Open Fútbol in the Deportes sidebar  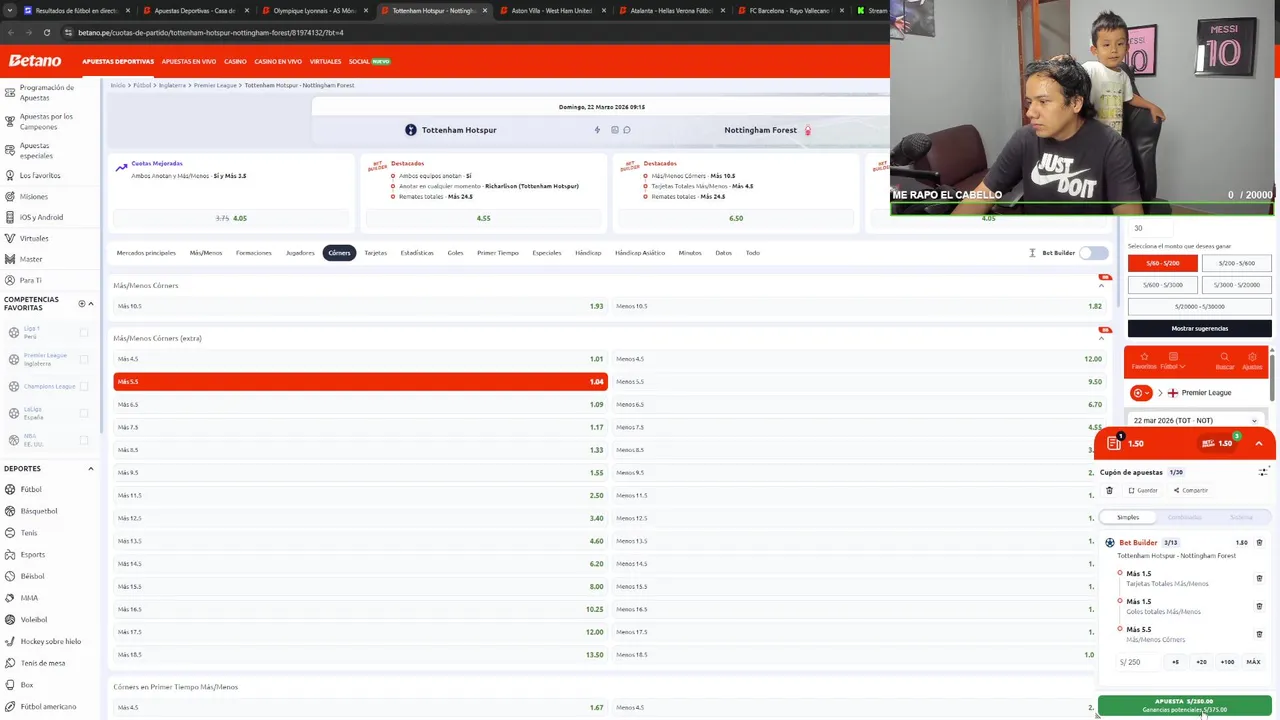(x=31, y=489)
